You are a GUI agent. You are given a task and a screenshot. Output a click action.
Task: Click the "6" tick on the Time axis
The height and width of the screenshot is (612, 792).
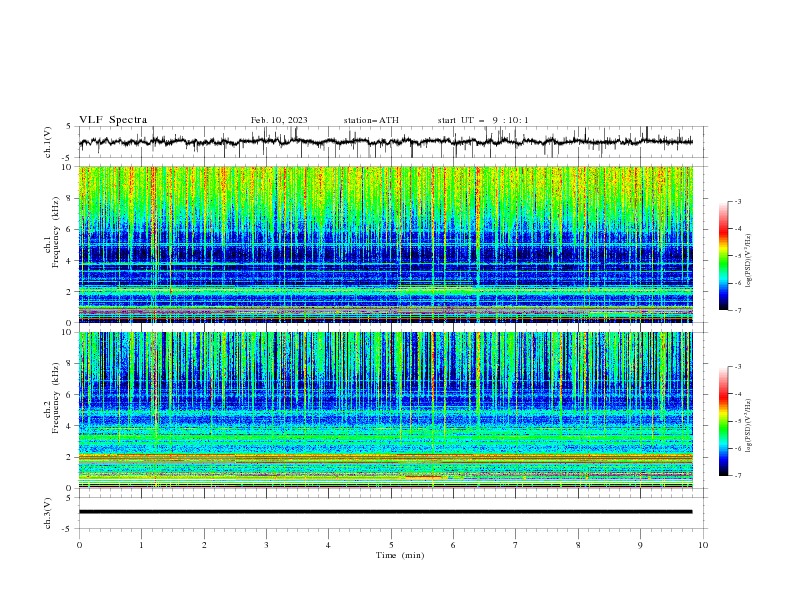453,545
